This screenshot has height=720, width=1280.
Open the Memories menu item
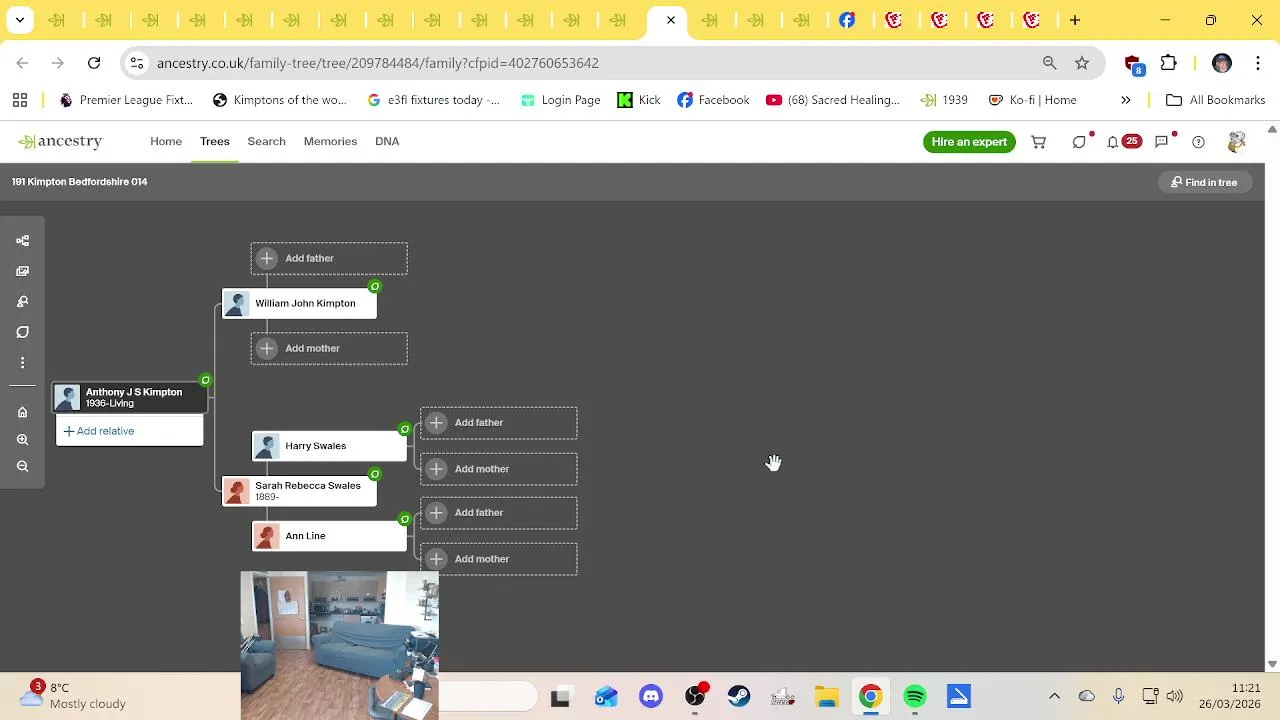[x=330, y=142]
